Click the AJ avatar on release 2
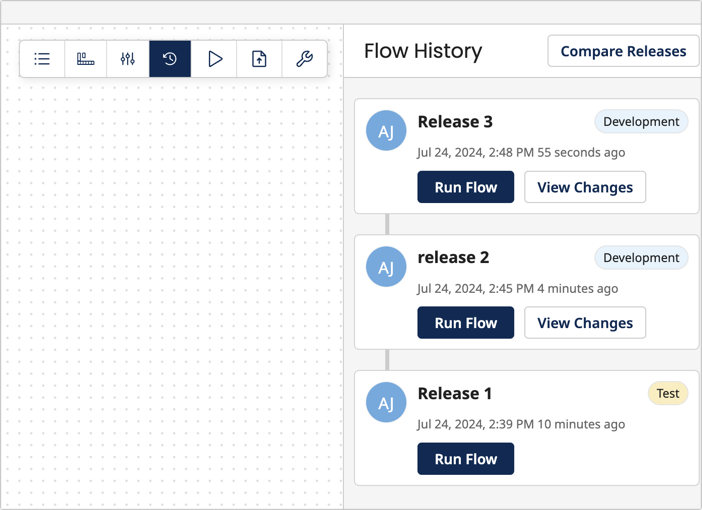Screen dimensions: 702x510 [386, 267]
